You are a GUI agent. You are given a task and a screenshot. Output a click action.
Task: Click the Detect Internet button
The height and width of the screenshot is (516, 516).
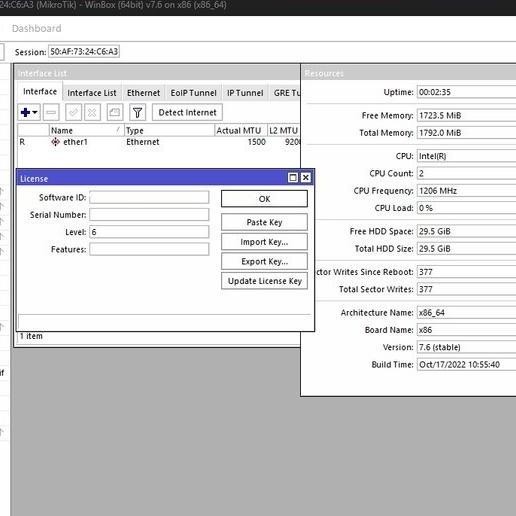tap(187, 112)
